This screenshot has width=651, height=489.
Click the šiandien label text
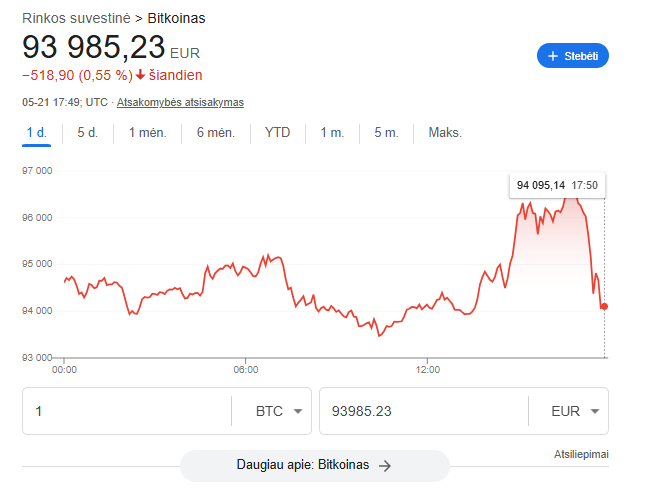[x=176, y=75]
